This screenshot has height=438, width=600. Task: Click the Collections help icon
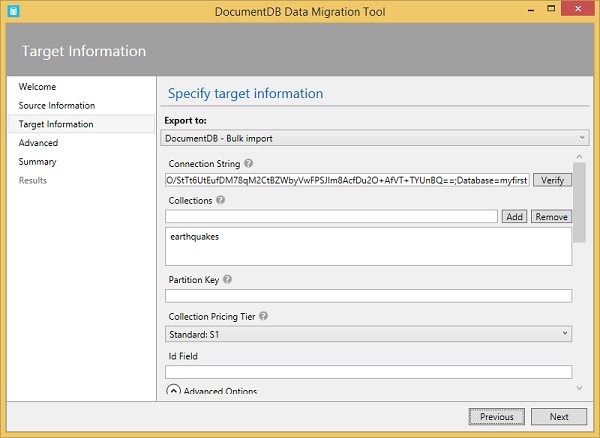tap(221, 200)
